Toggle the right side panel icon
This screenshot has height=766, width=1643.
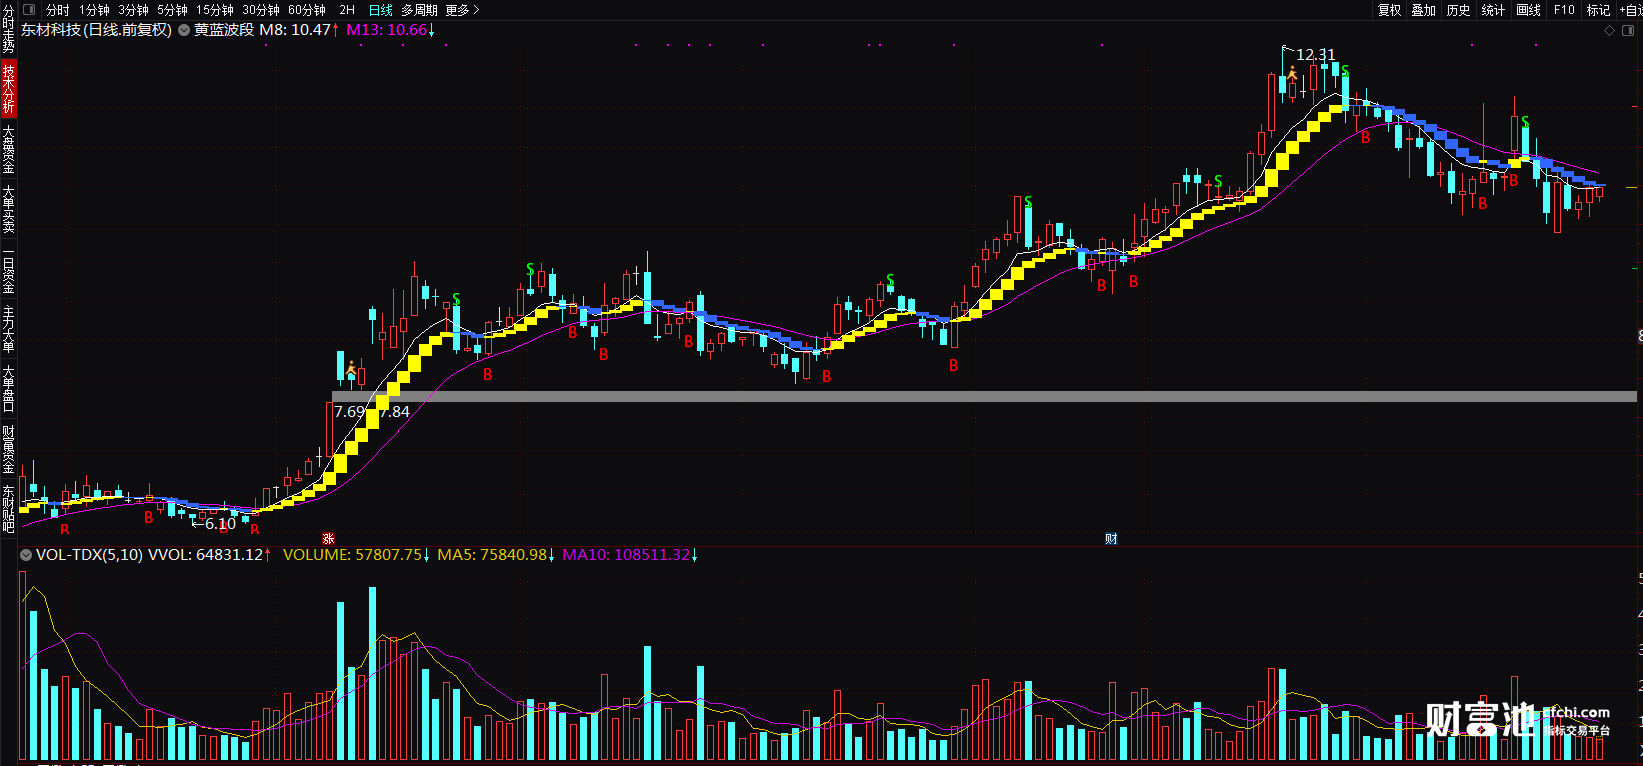tap(1628, 30)
